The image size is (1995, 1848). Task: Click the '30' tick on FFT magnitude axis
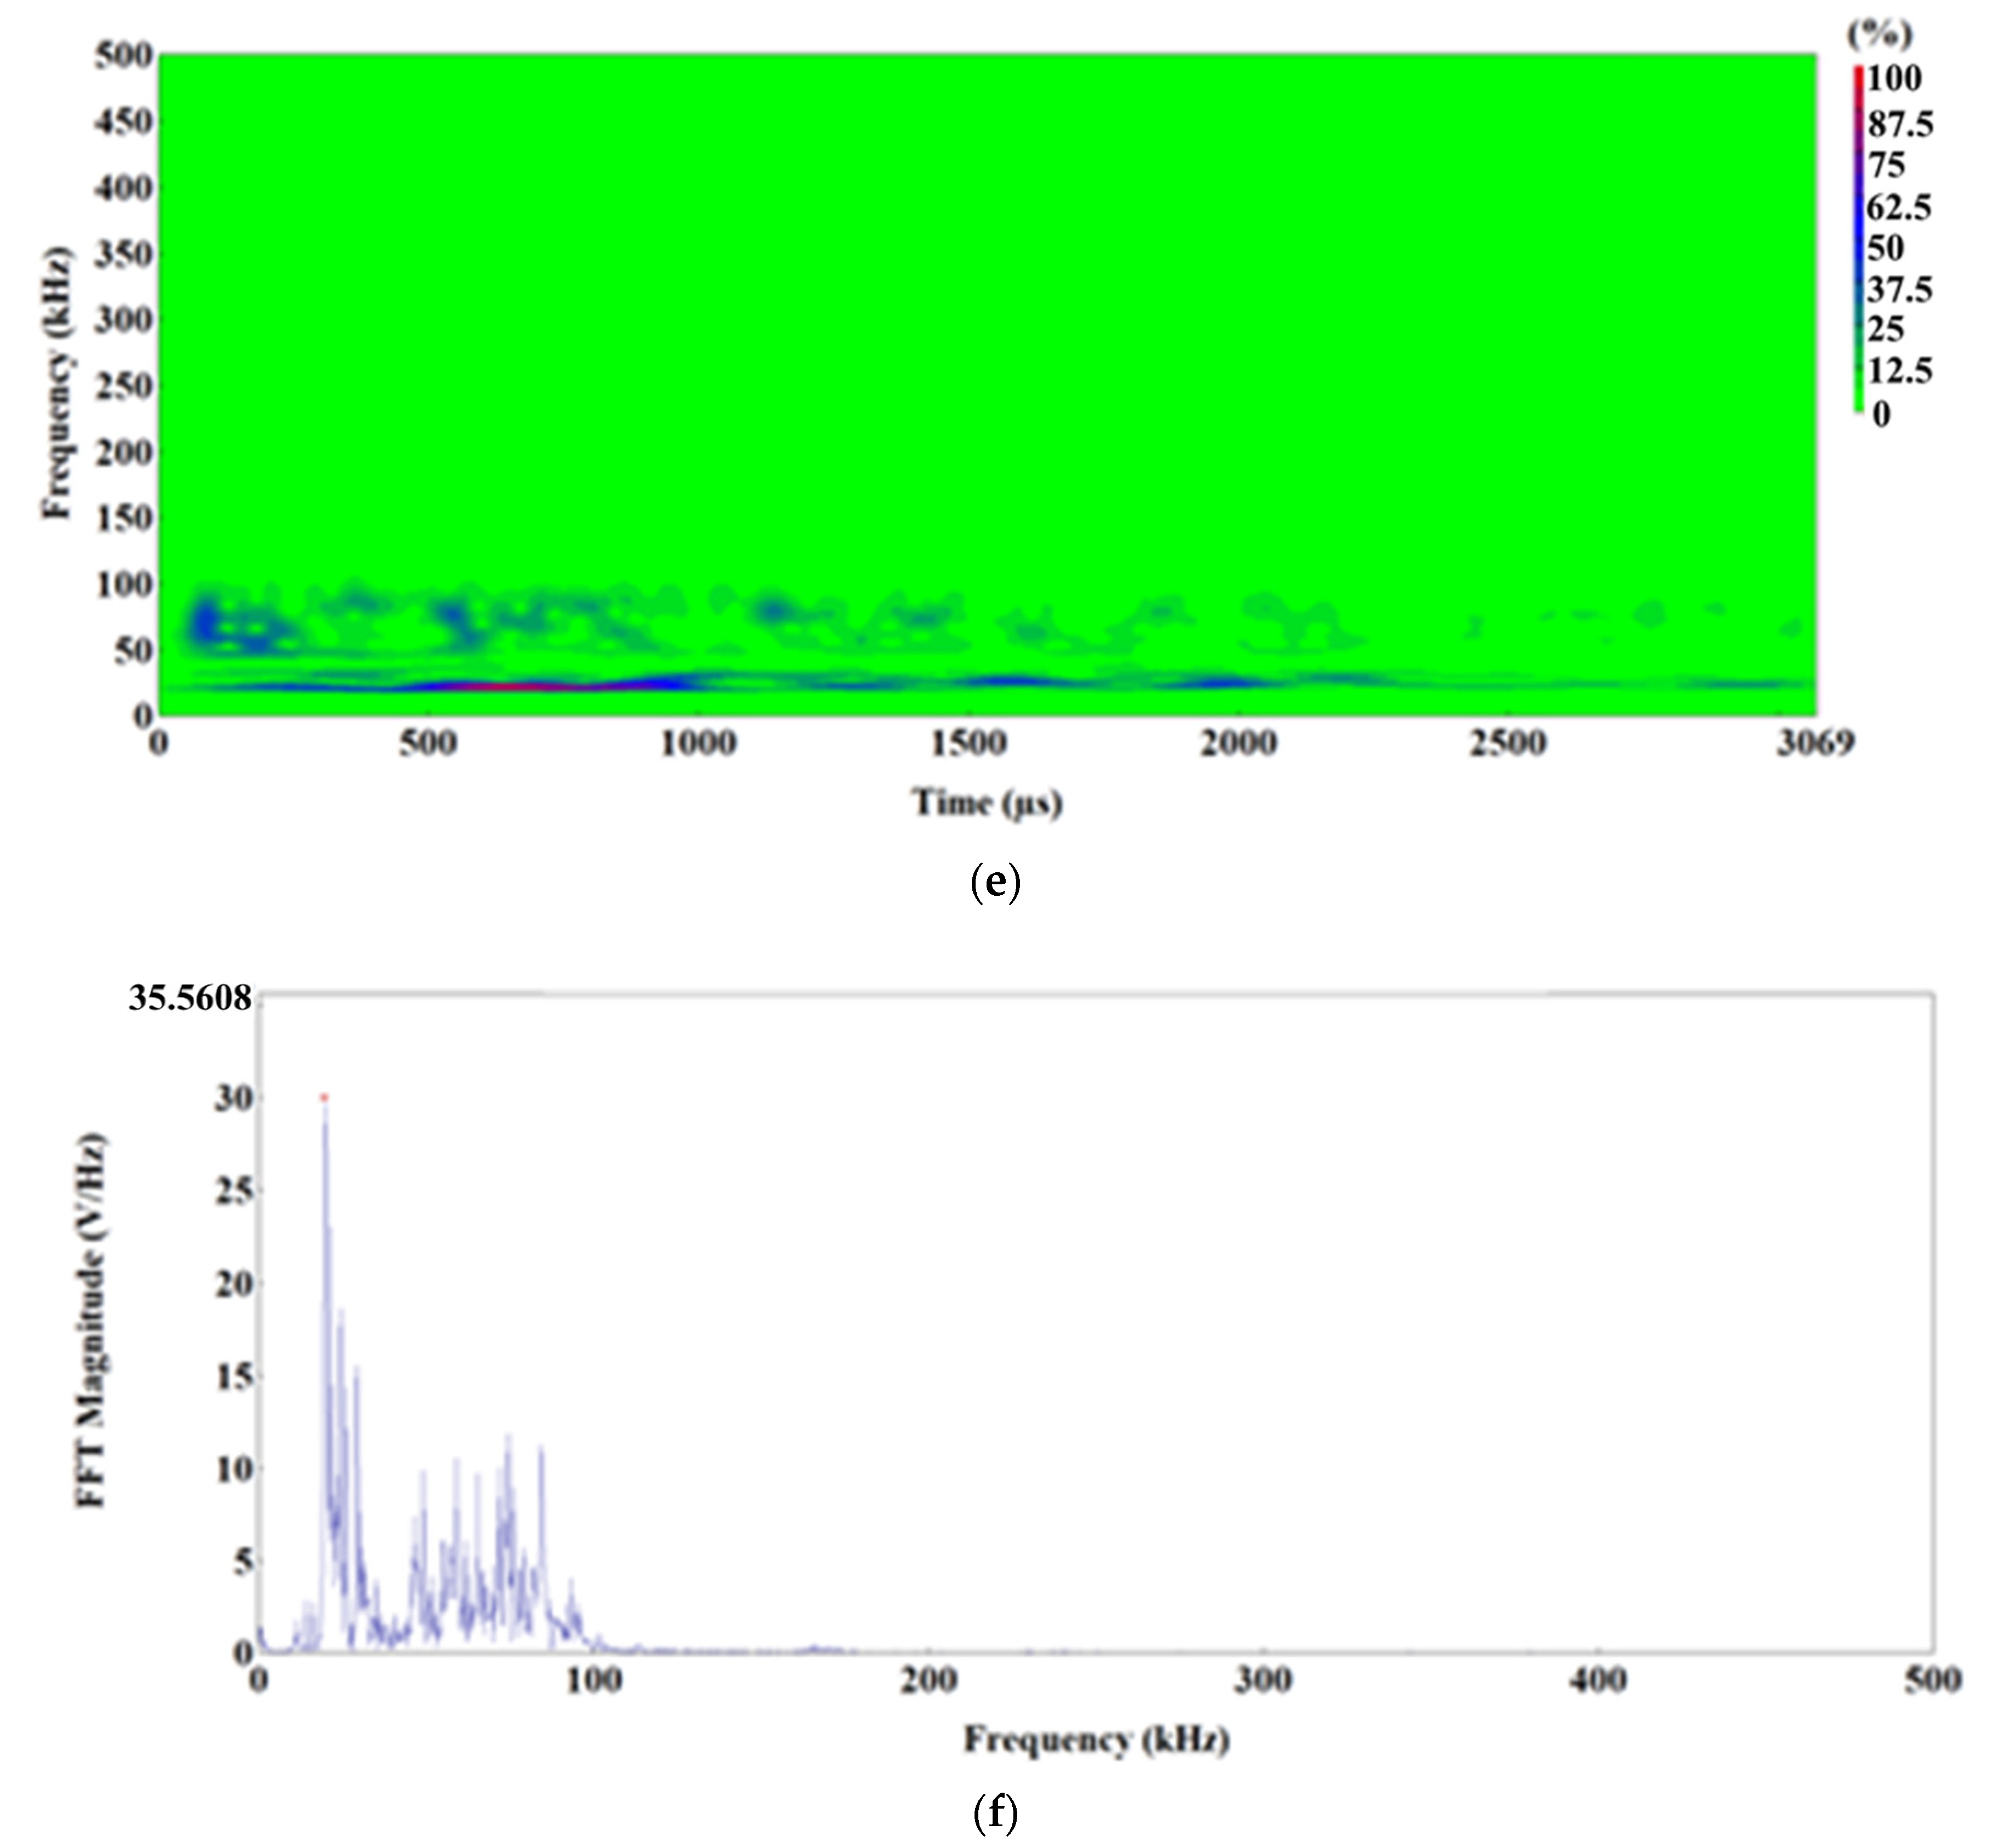click(x=232, y=1098)
